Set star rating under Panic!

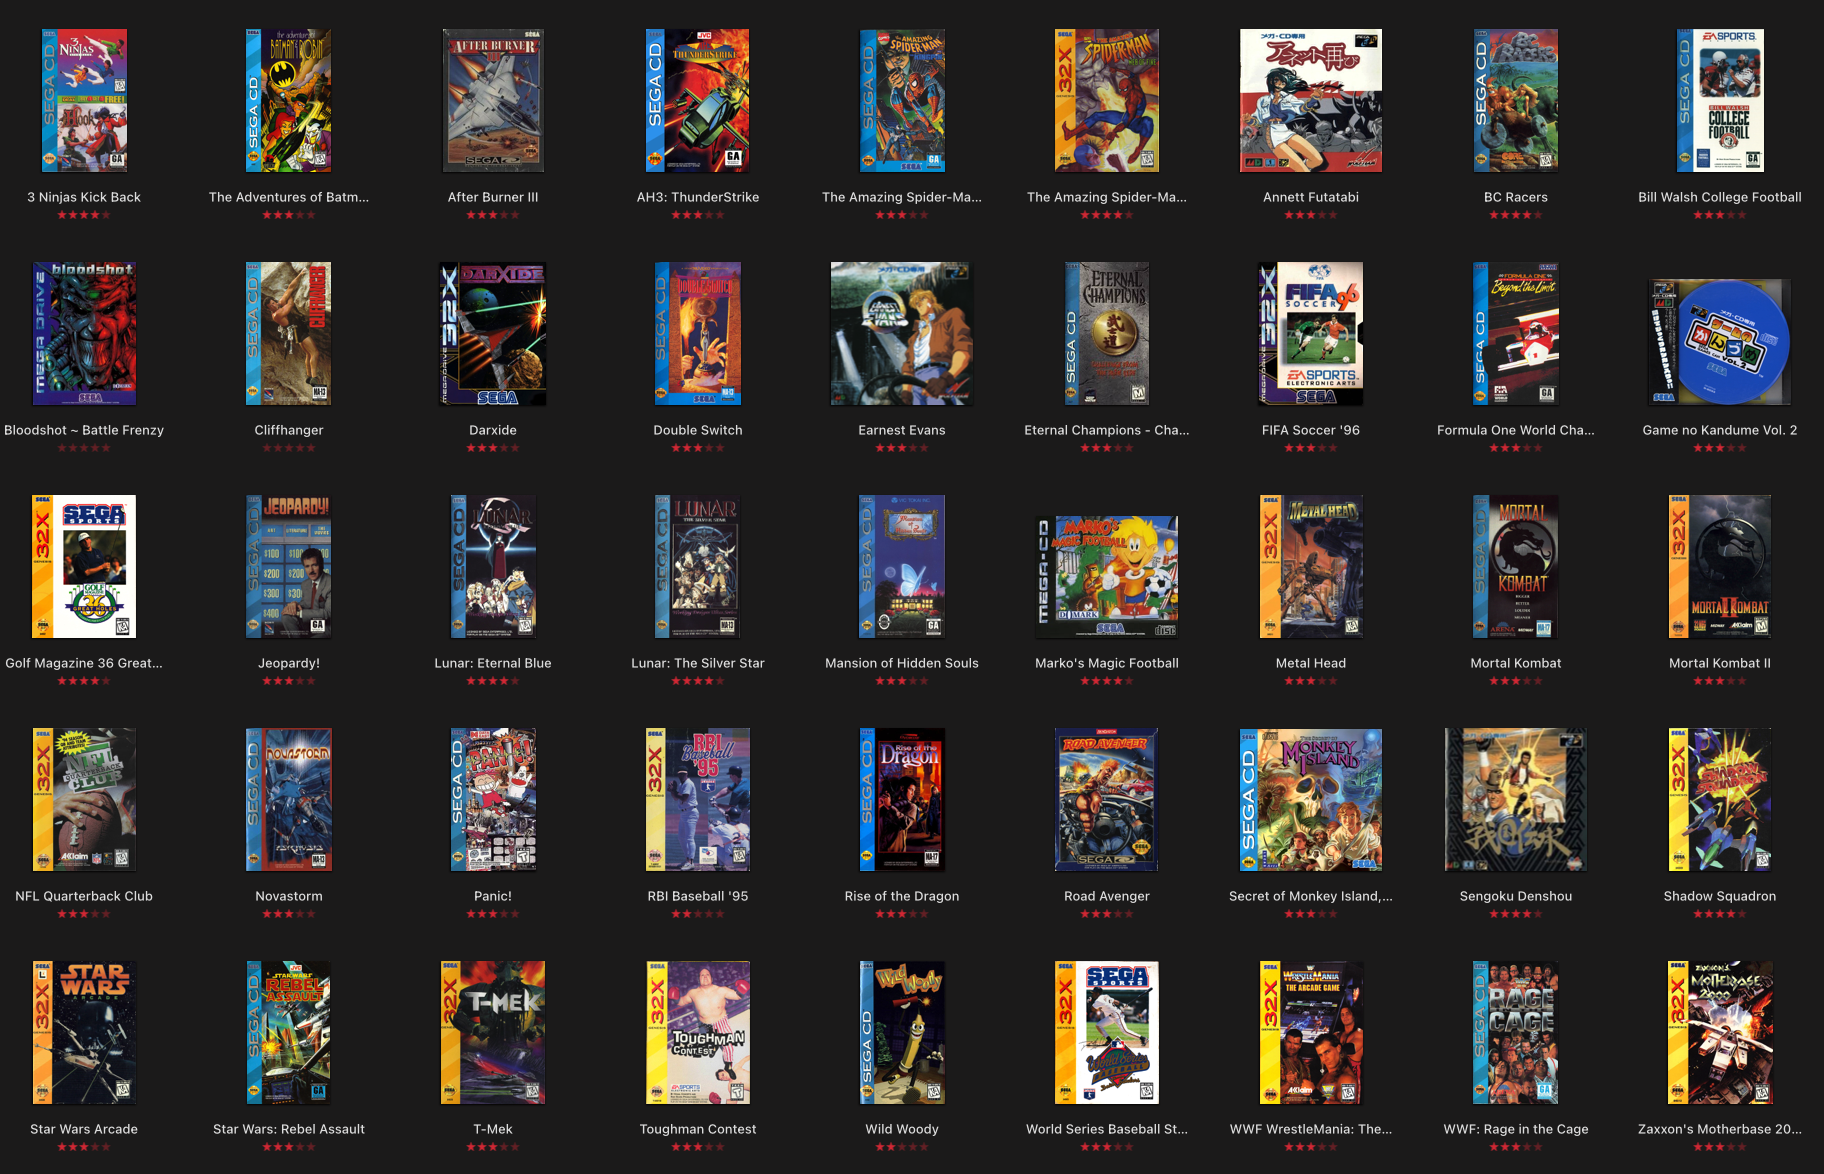(x=493, y=914)
